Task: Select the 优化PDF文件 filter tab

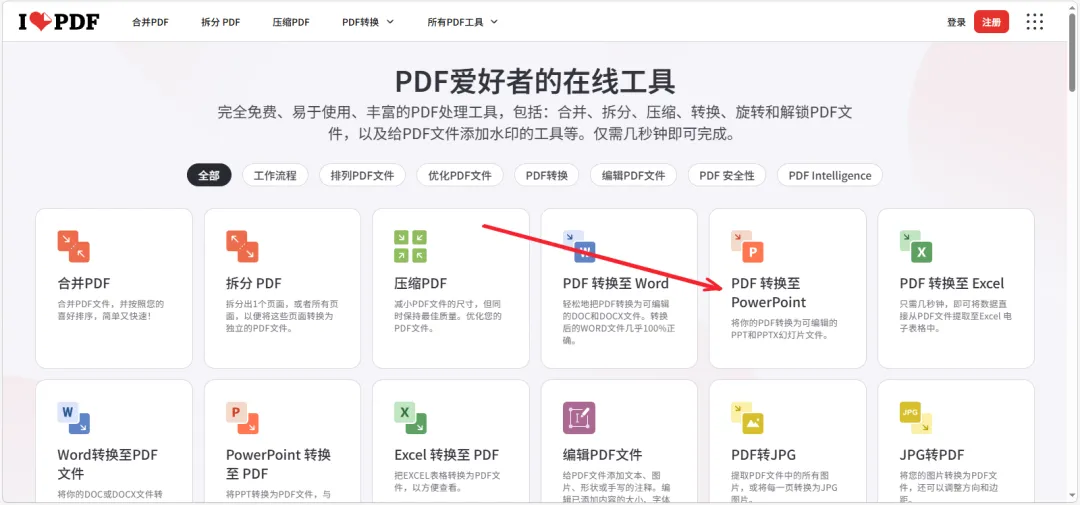Action: (x=460, y=176)
